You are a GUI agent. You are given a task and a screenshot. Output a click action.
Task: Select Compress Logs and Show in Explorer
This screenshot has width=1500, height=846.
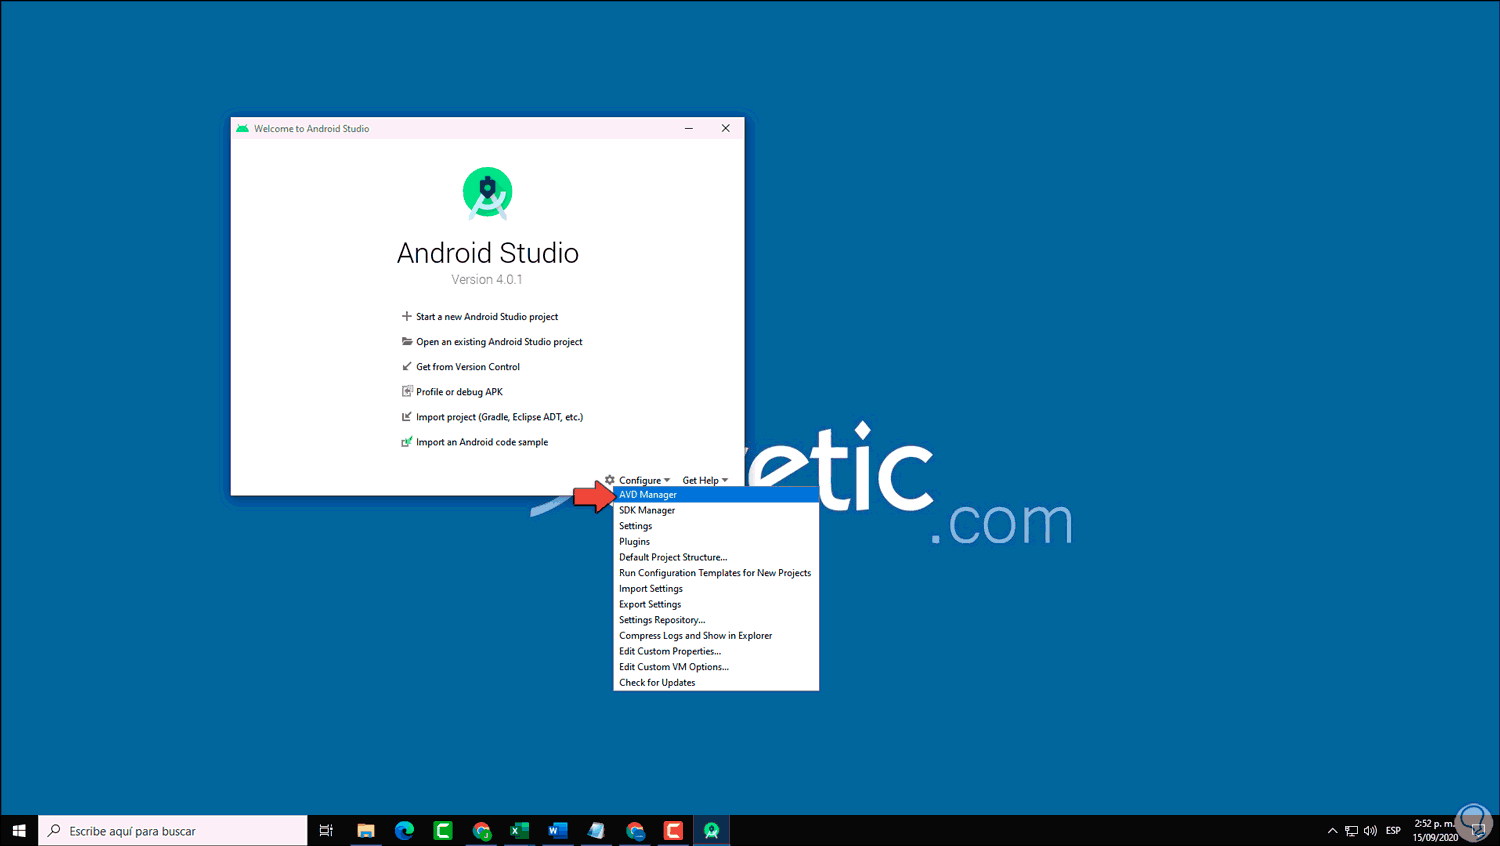click(x=716, y=636)
